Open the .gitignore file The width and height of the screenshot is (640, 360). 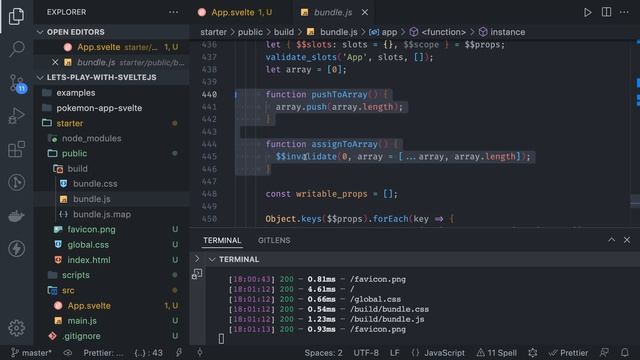tap(81, 336)
